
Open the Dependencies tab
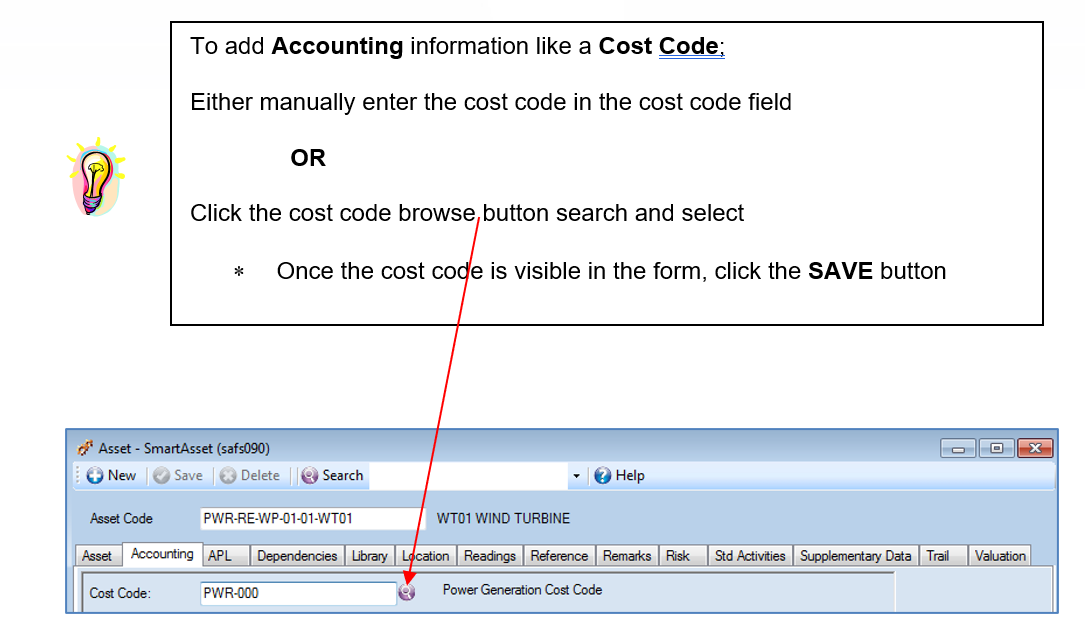click(297, 556)
